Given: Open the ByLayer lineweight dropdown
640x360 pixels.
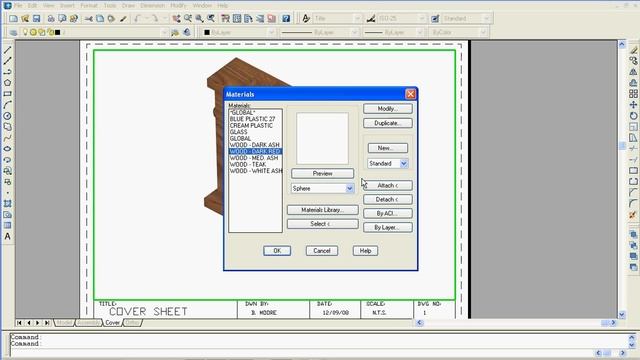Looking at the screenshot, I should pos(420,32).
